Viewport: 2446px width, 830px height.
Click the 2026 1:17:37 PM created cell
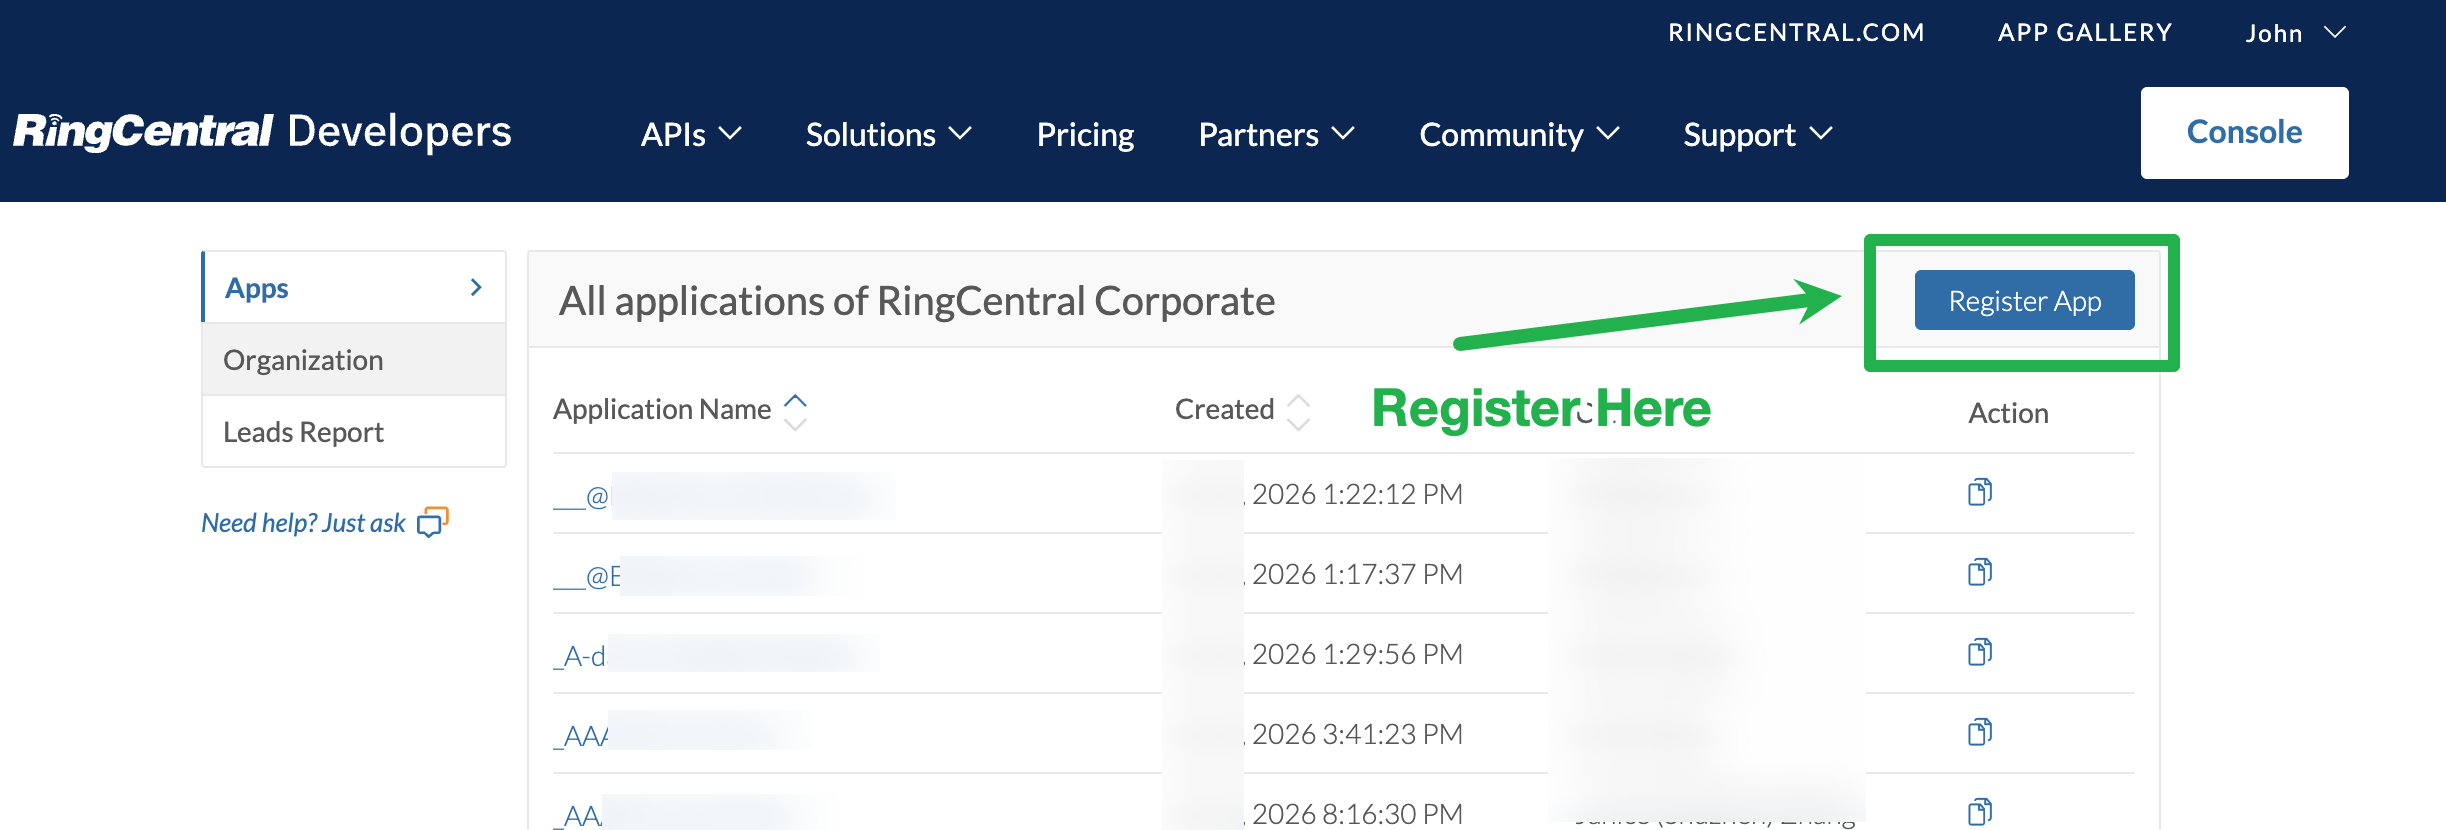click(1356, 574)
